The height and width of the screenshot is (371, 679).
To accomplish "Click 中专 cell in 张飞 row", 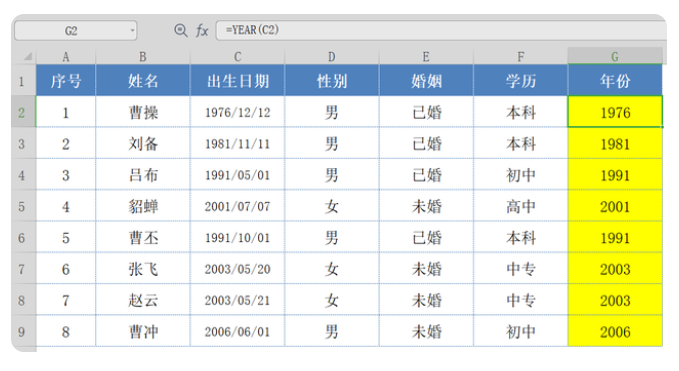I will tap(521, 269).
